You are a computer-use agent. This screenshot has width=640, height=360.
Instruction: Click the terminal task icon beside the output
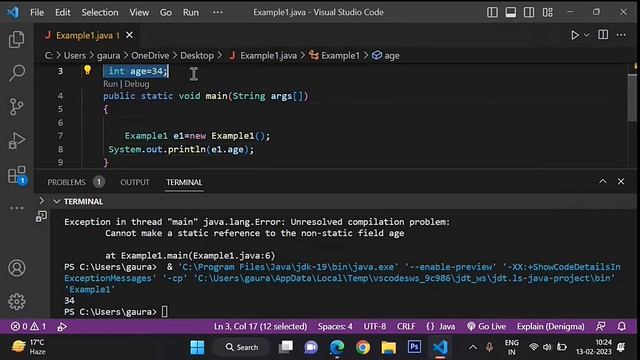pyautogui.click(x=41, y=216)
